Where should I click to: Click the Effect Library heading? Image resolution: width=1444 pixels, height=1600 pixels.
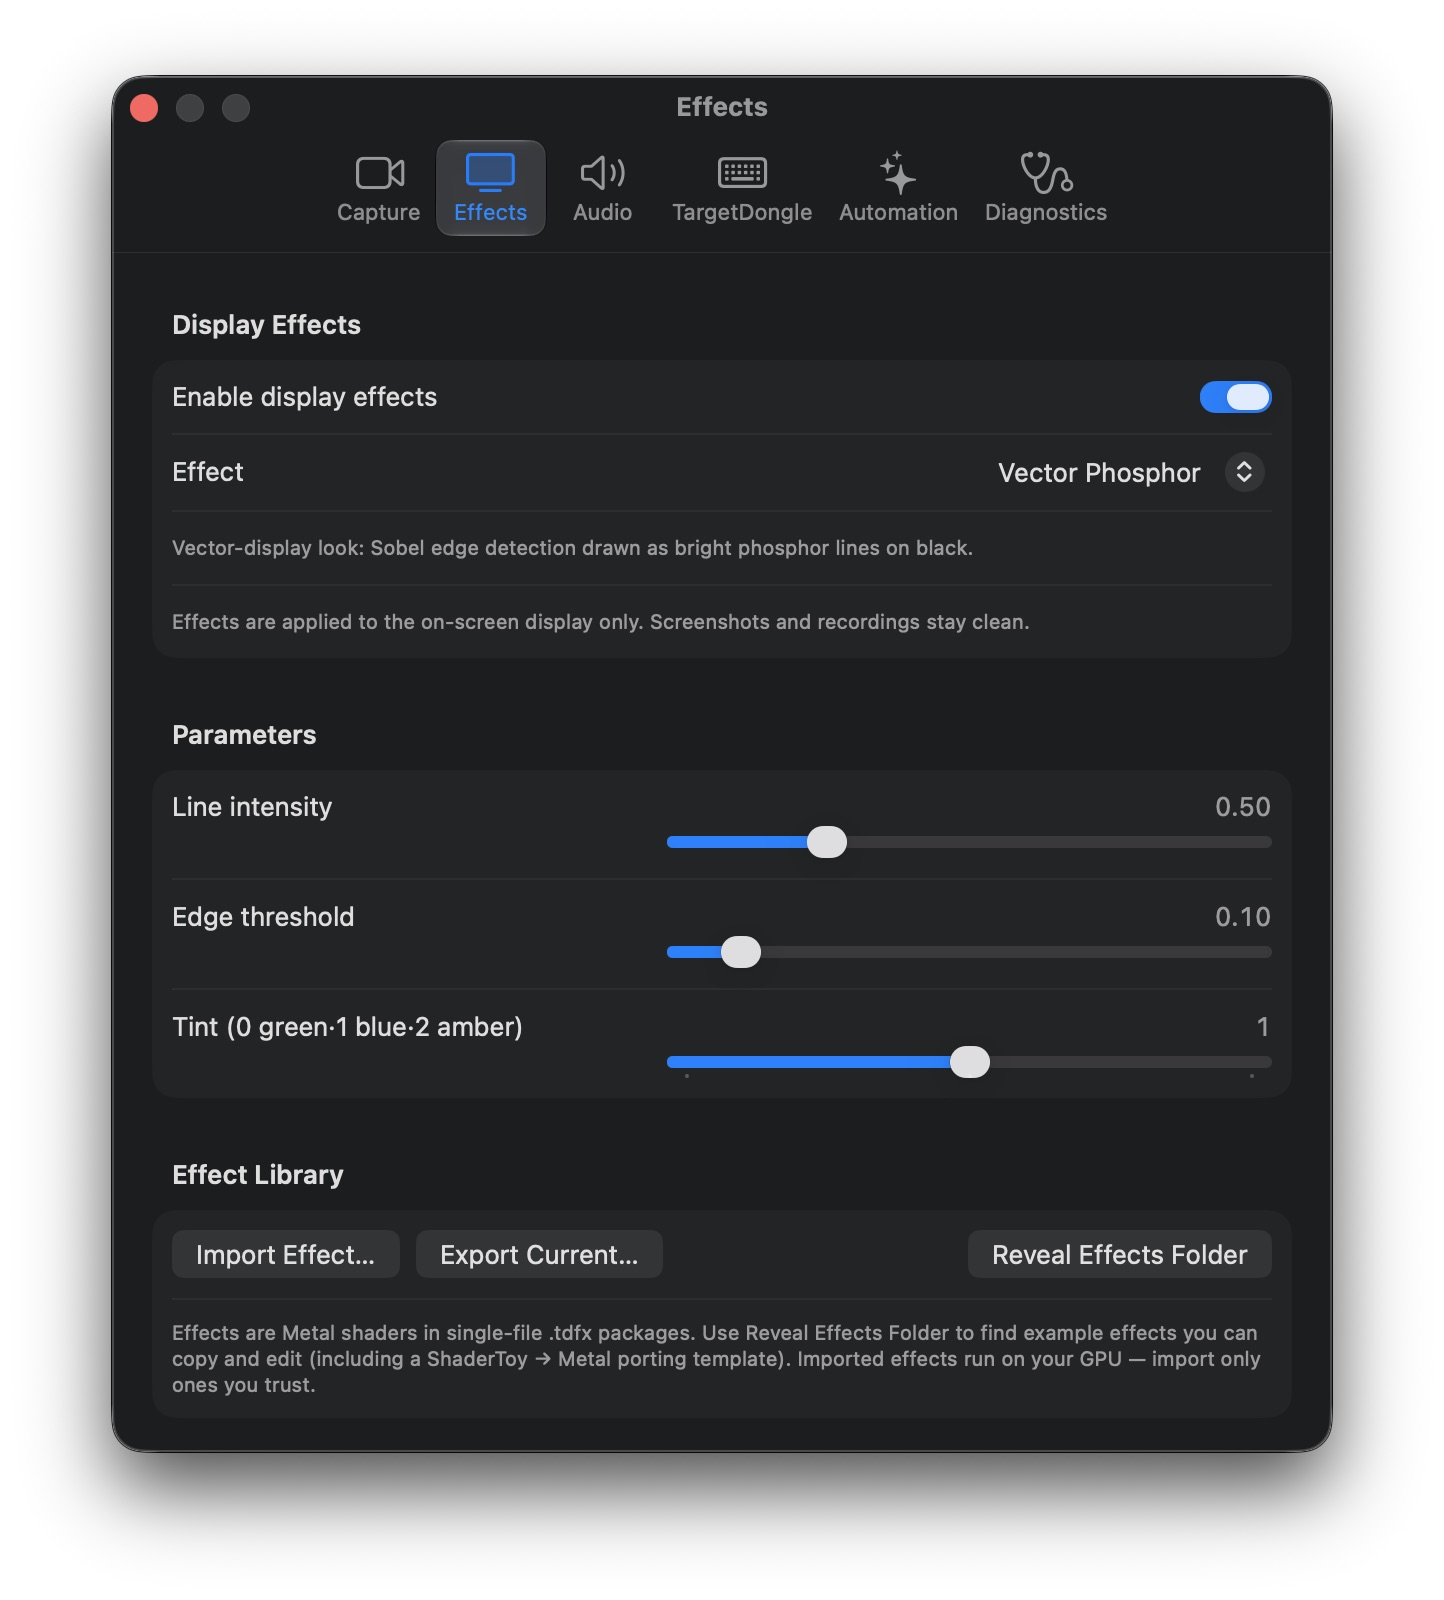tap(257, 1175)
